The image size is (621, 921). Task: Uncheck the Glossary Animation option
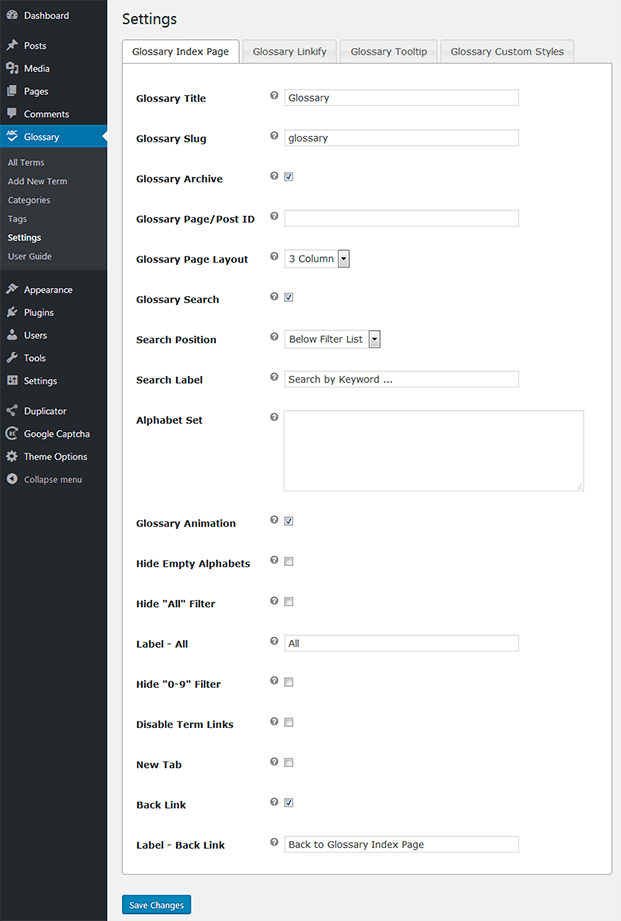tap(288, 520)
